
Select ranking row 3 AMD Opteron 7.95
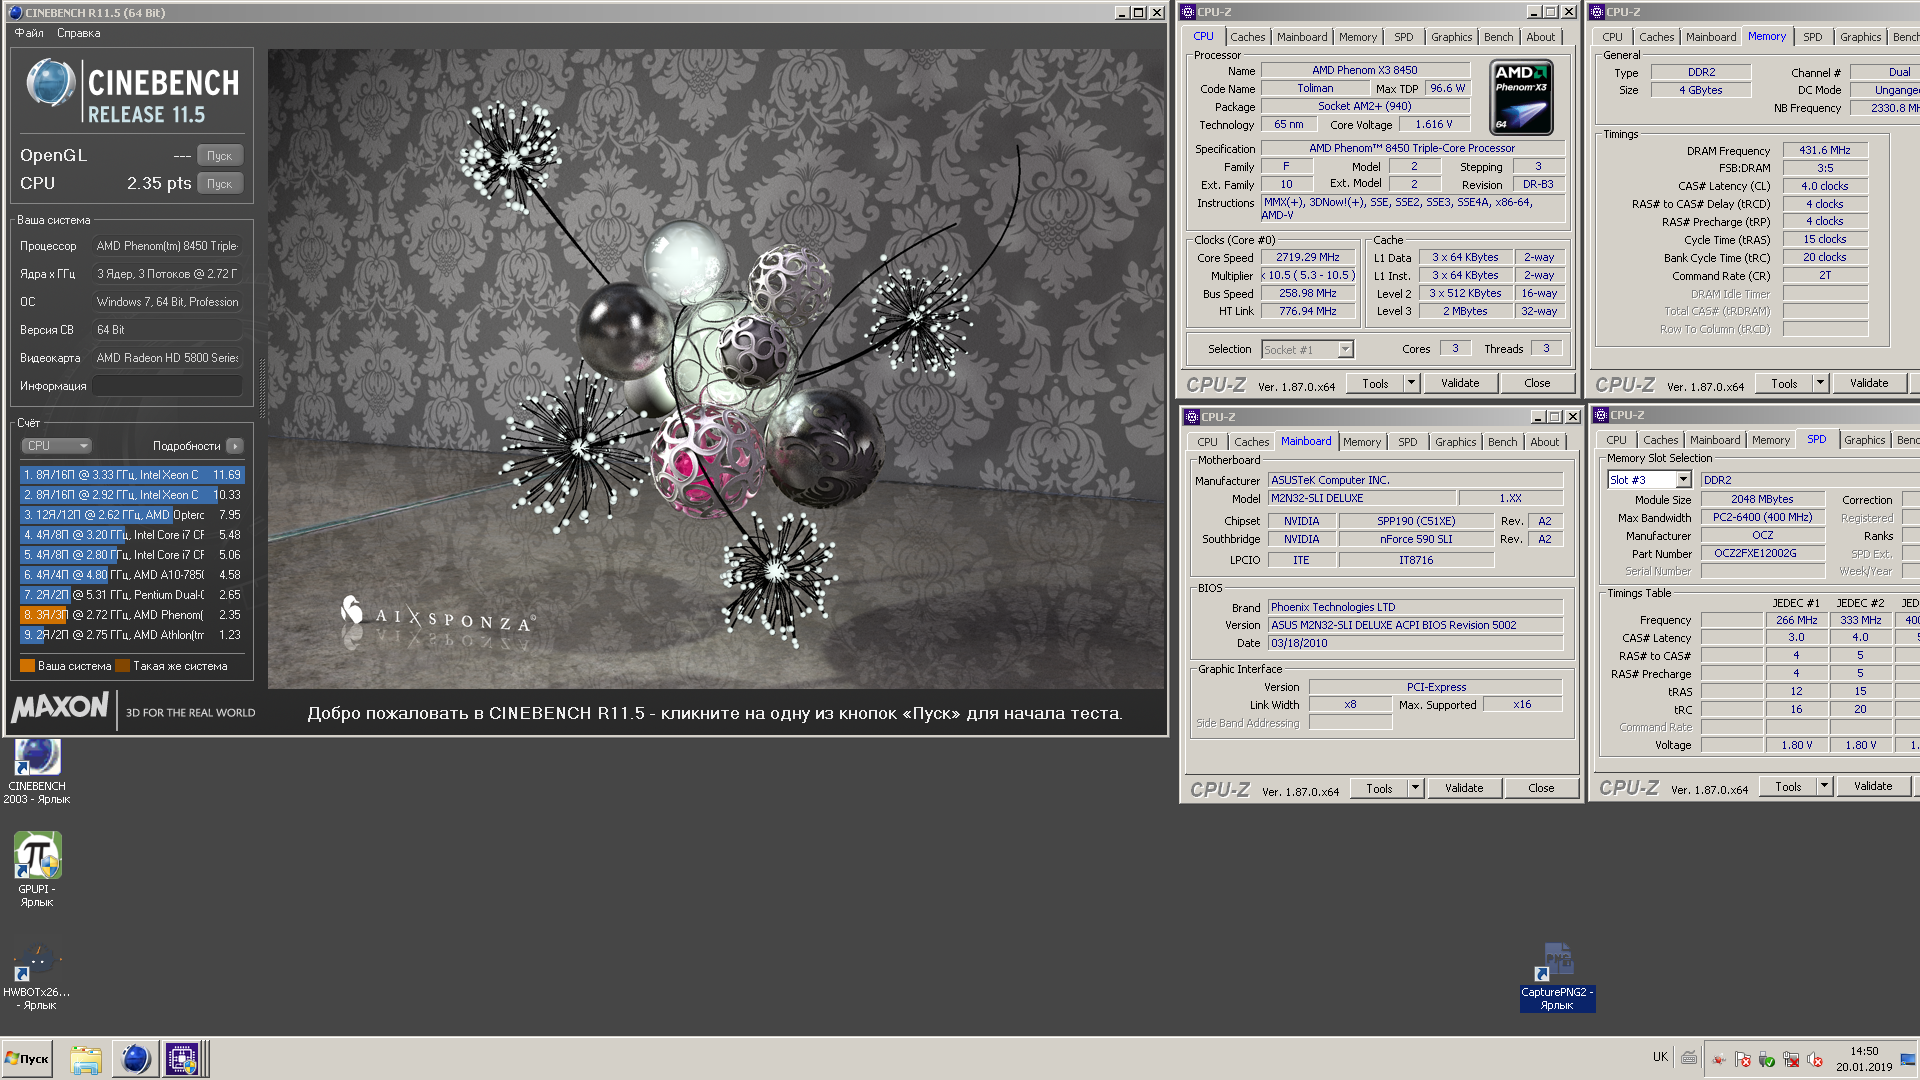coord(132,515)
